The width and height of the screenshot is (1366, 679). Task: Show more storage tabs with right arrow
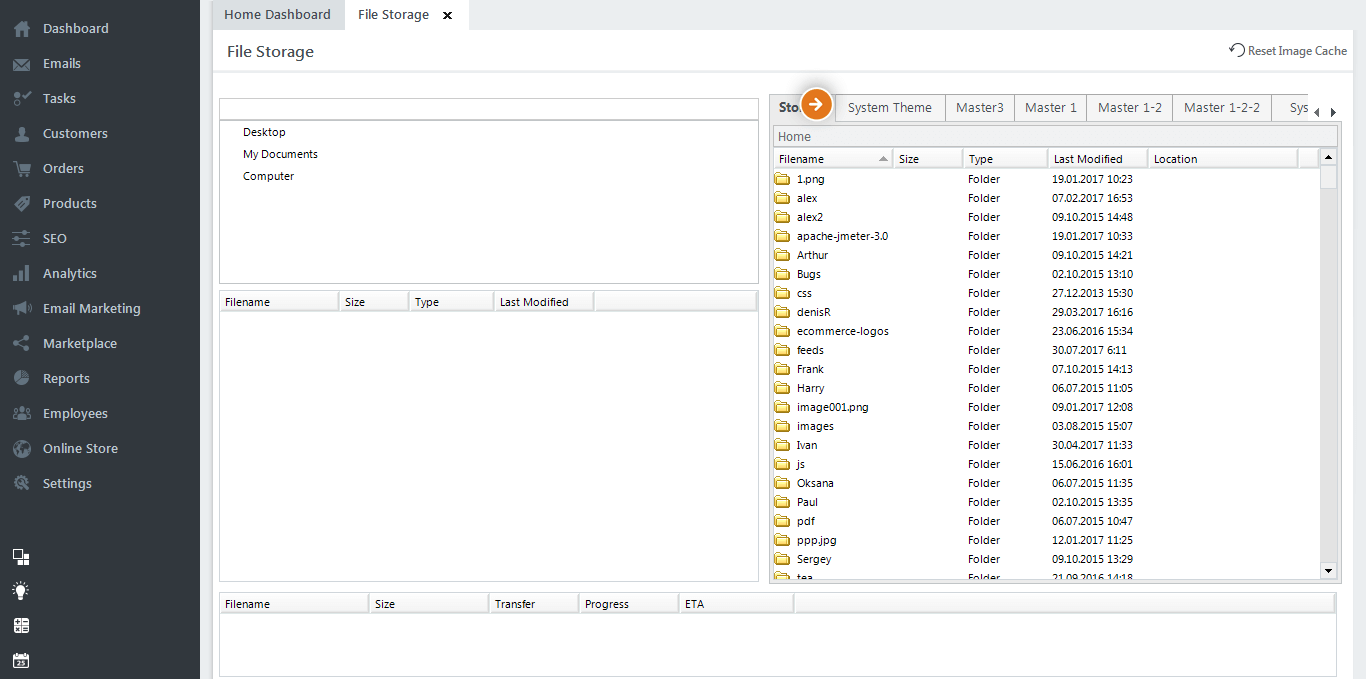click(1333, 112)
